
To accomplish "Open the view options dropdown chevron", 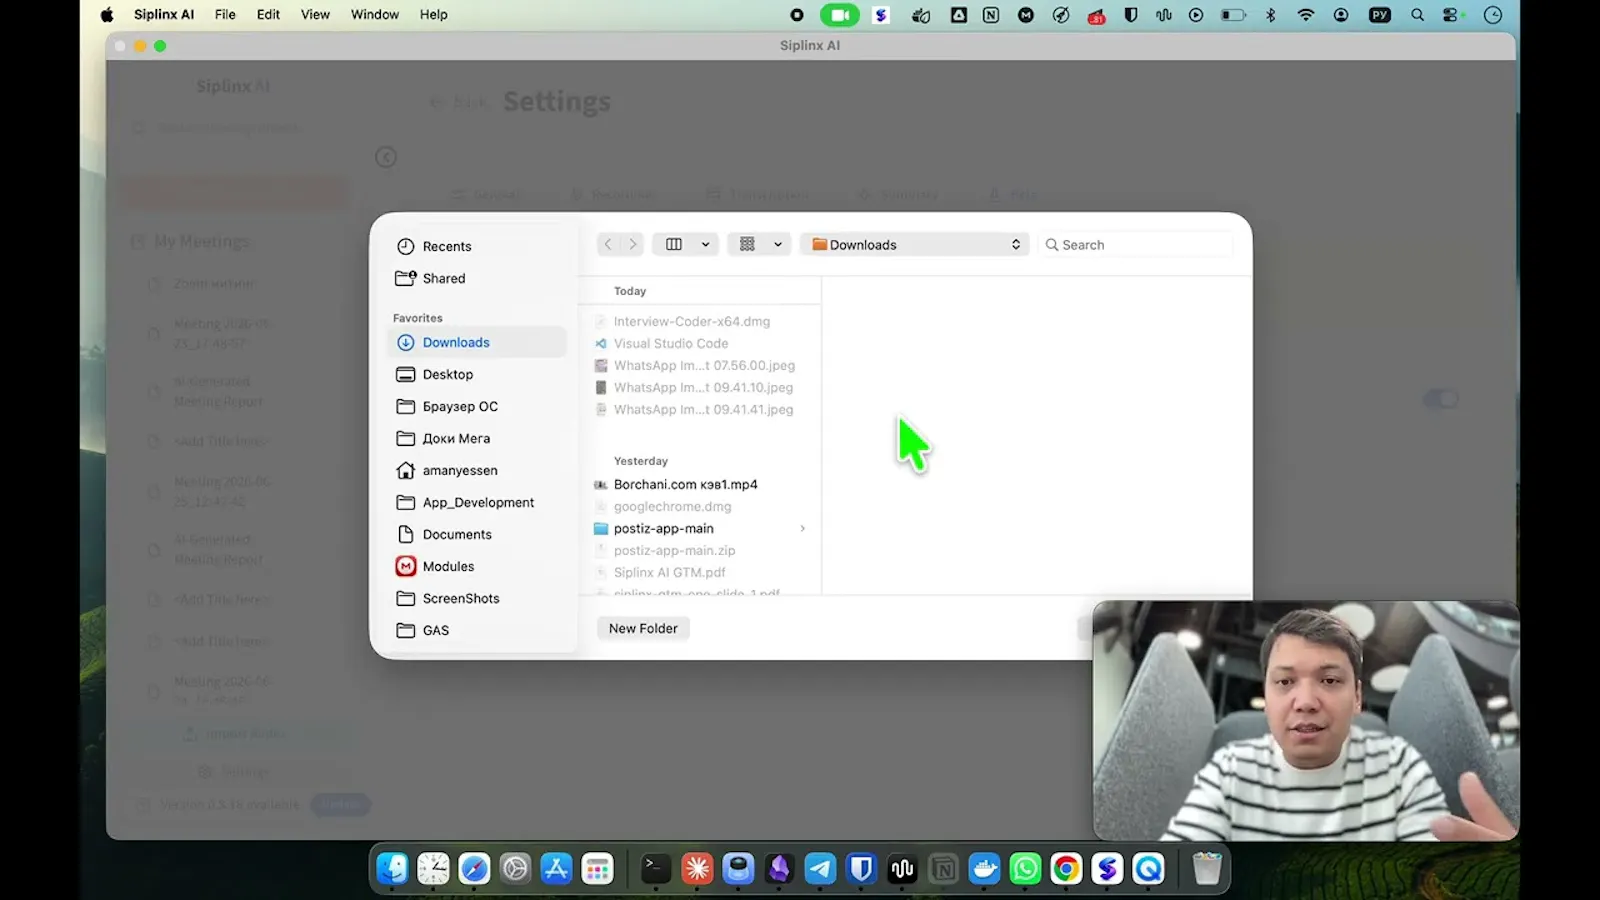I will (705, 244).
